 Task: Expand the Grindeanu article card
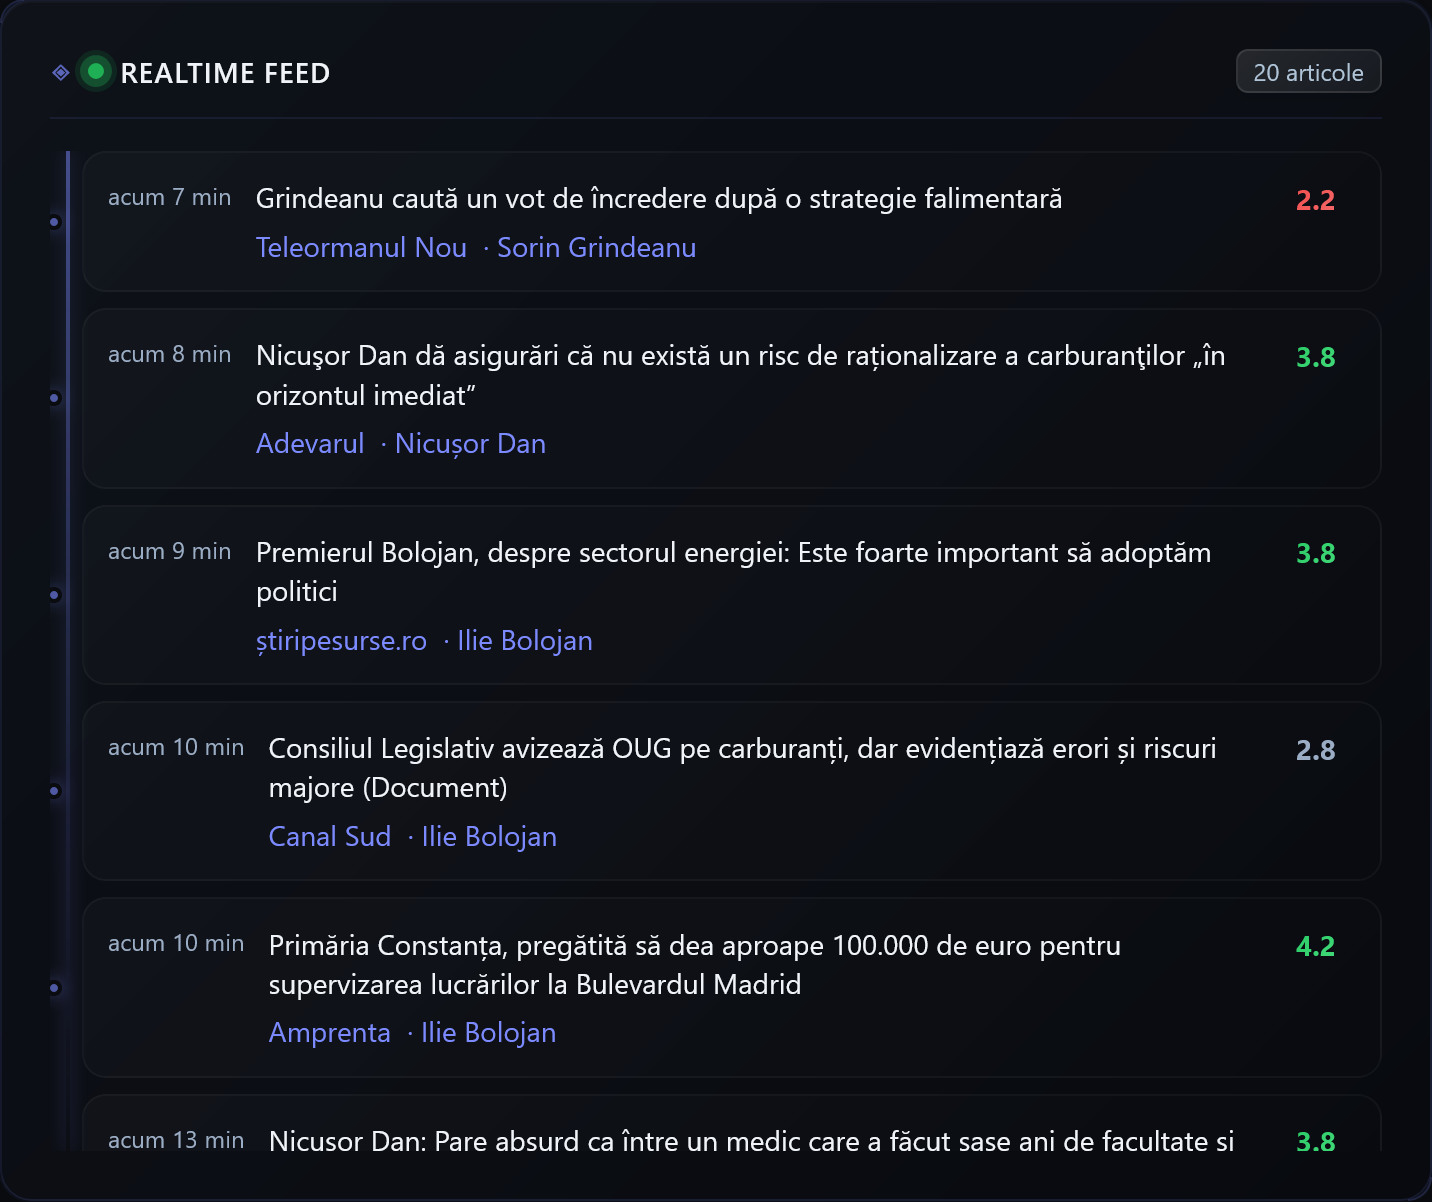[x=732, y=222]
